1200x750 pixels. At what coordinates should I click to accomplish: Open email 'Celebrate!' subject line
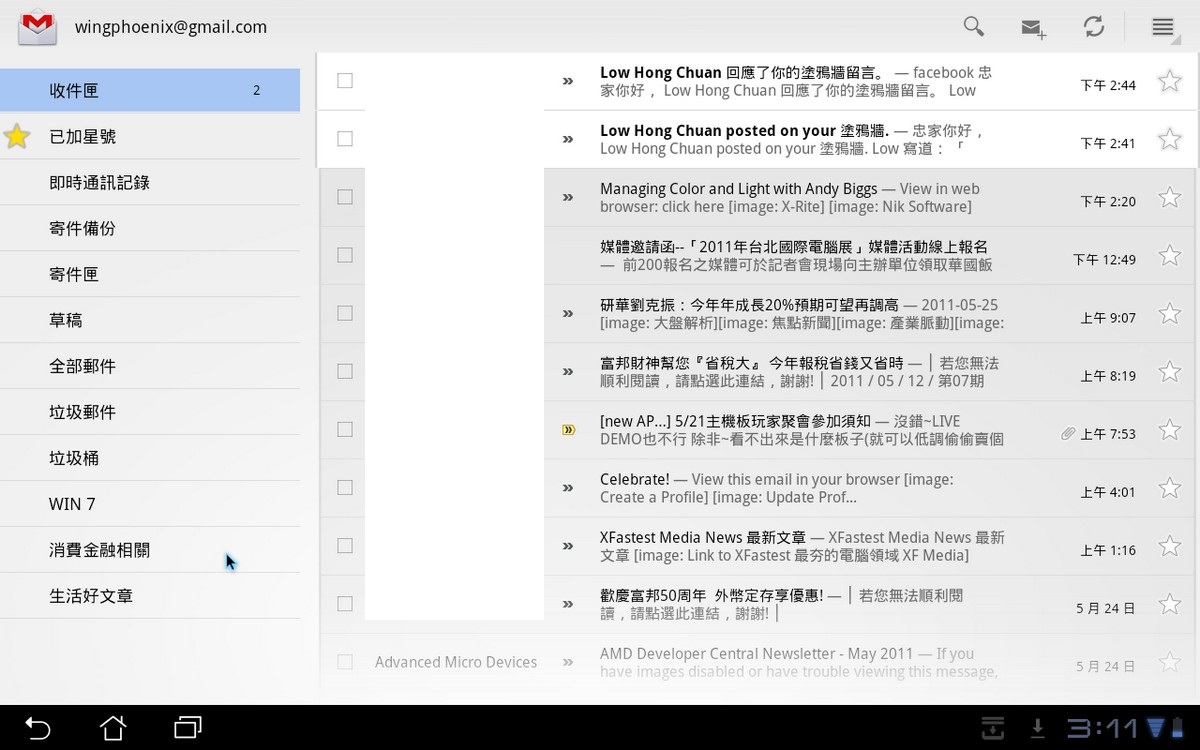tap(635, 479)
